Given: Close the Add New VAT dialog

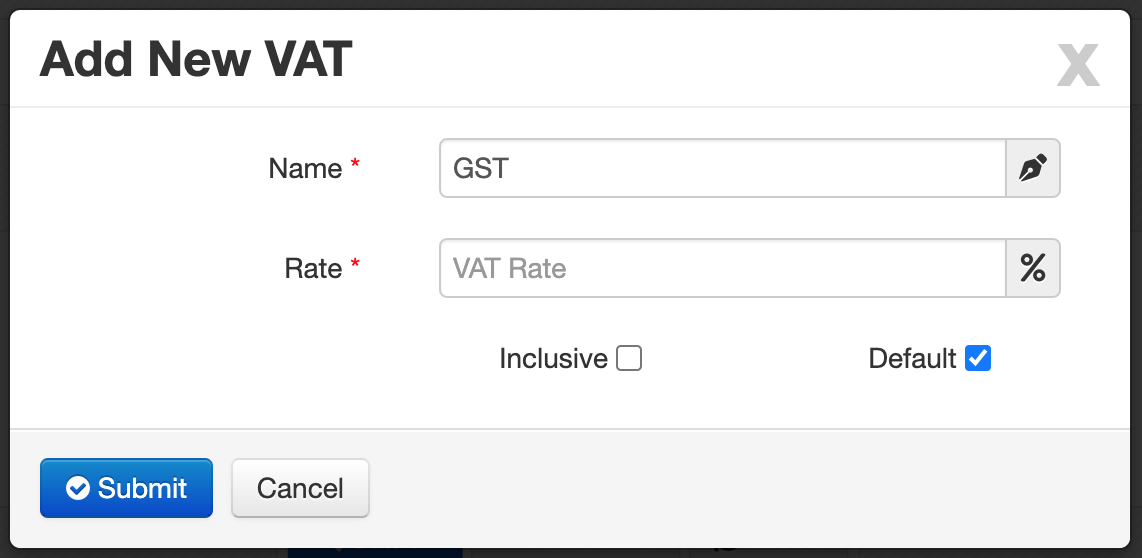Looking at the screenshot, I should (1078, 65).
